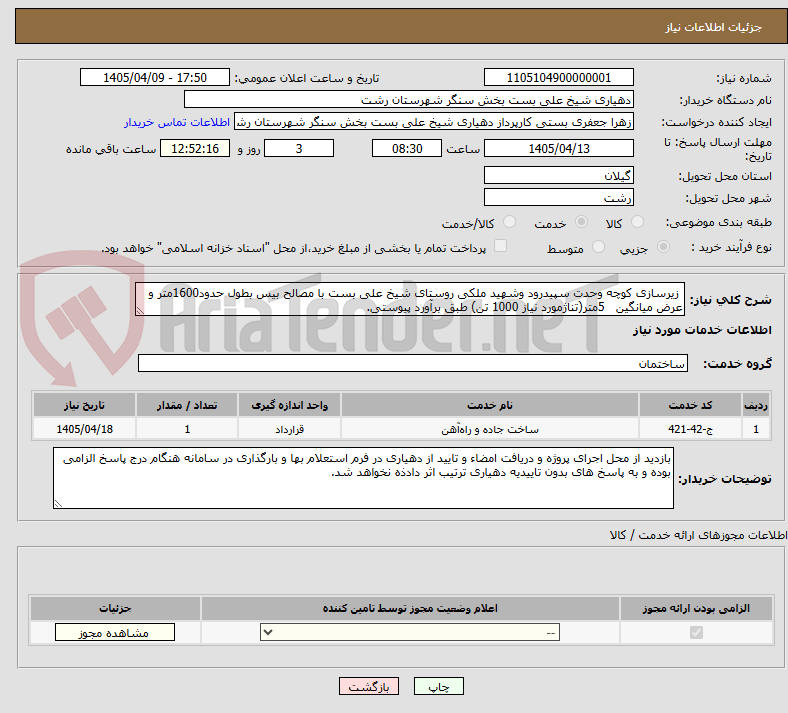Viewport: 788px width, 713px height.
Task: Click the remaining days field showing 3
Action: [299, 148]
